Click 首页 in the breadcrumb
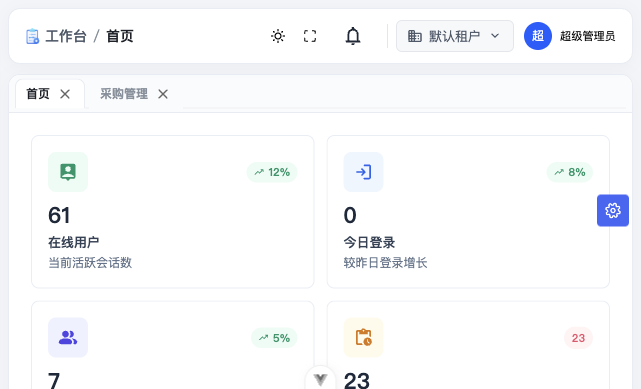This screenshot has width=641, height=389. (x=120, y=36)
